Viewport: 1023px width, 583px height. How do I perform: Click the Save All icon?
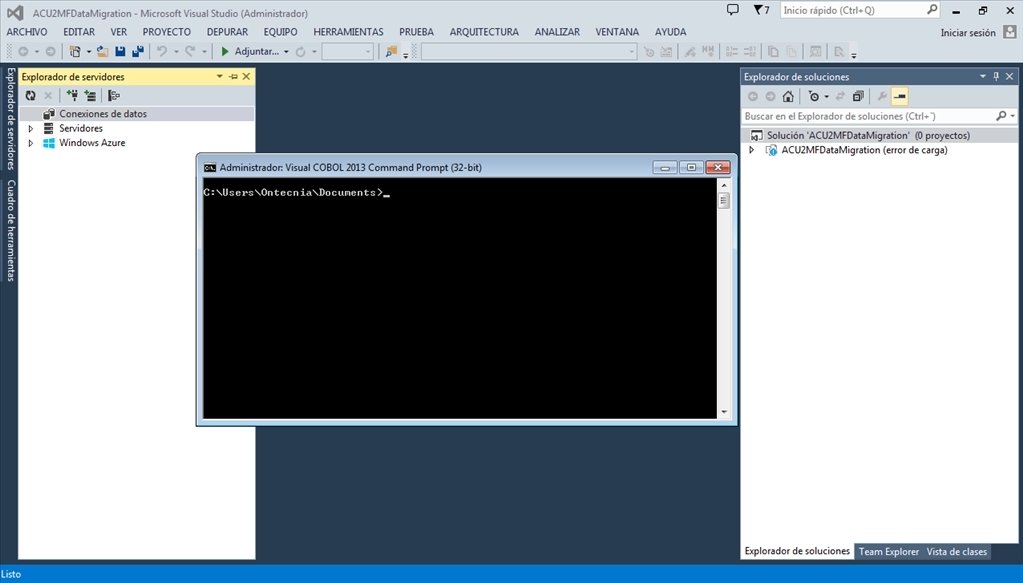[x=138, y=52]
